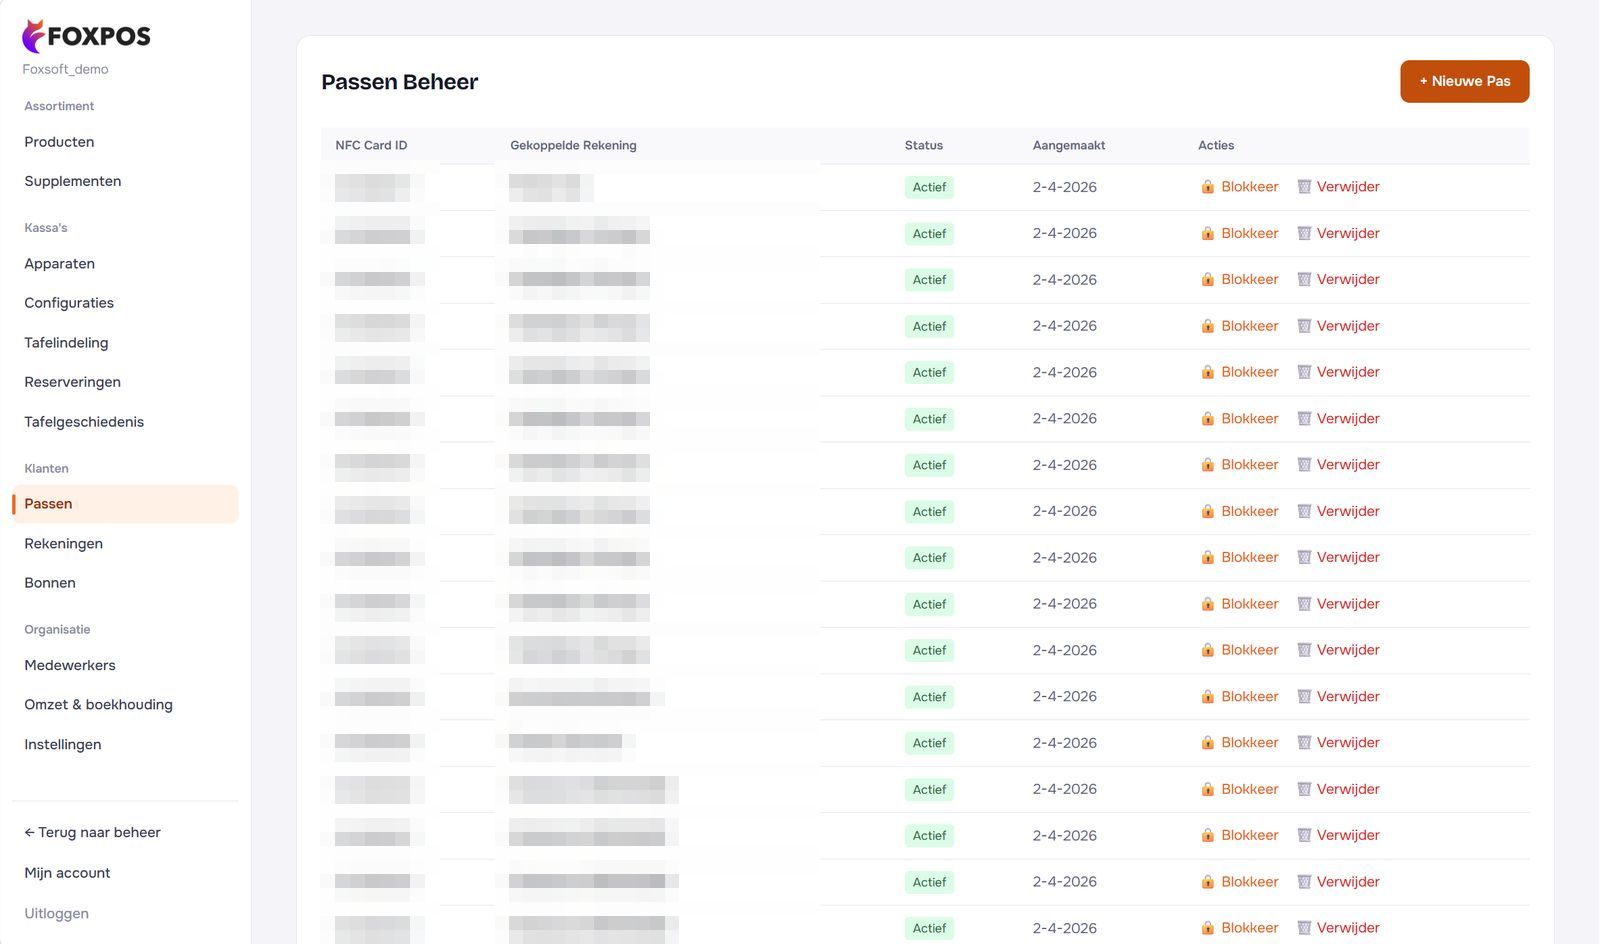The width and height of the screenshot is (1600, 944).
Task: Click Uitloggen to sign out
Action: [x=56, y=914]
